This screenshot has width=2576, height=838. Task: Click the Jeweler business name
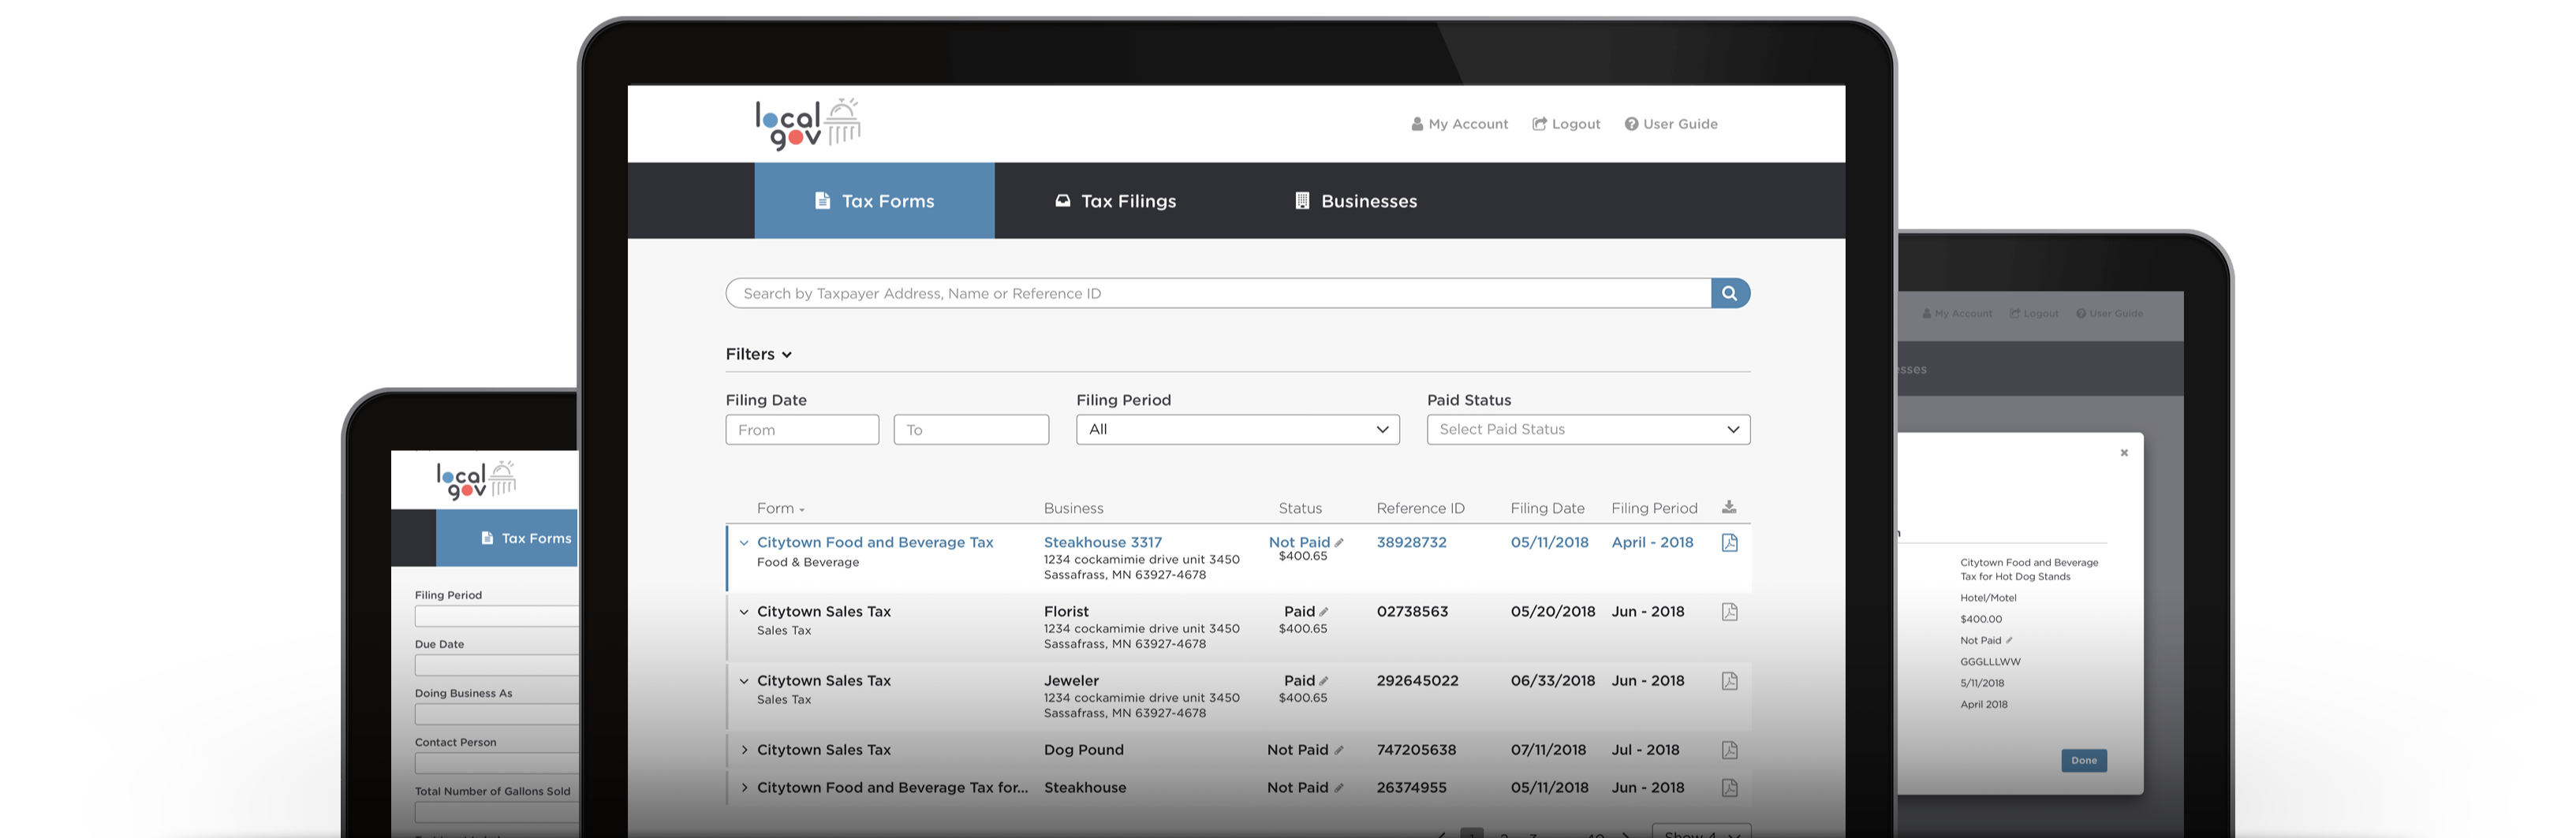[1071, 681]
